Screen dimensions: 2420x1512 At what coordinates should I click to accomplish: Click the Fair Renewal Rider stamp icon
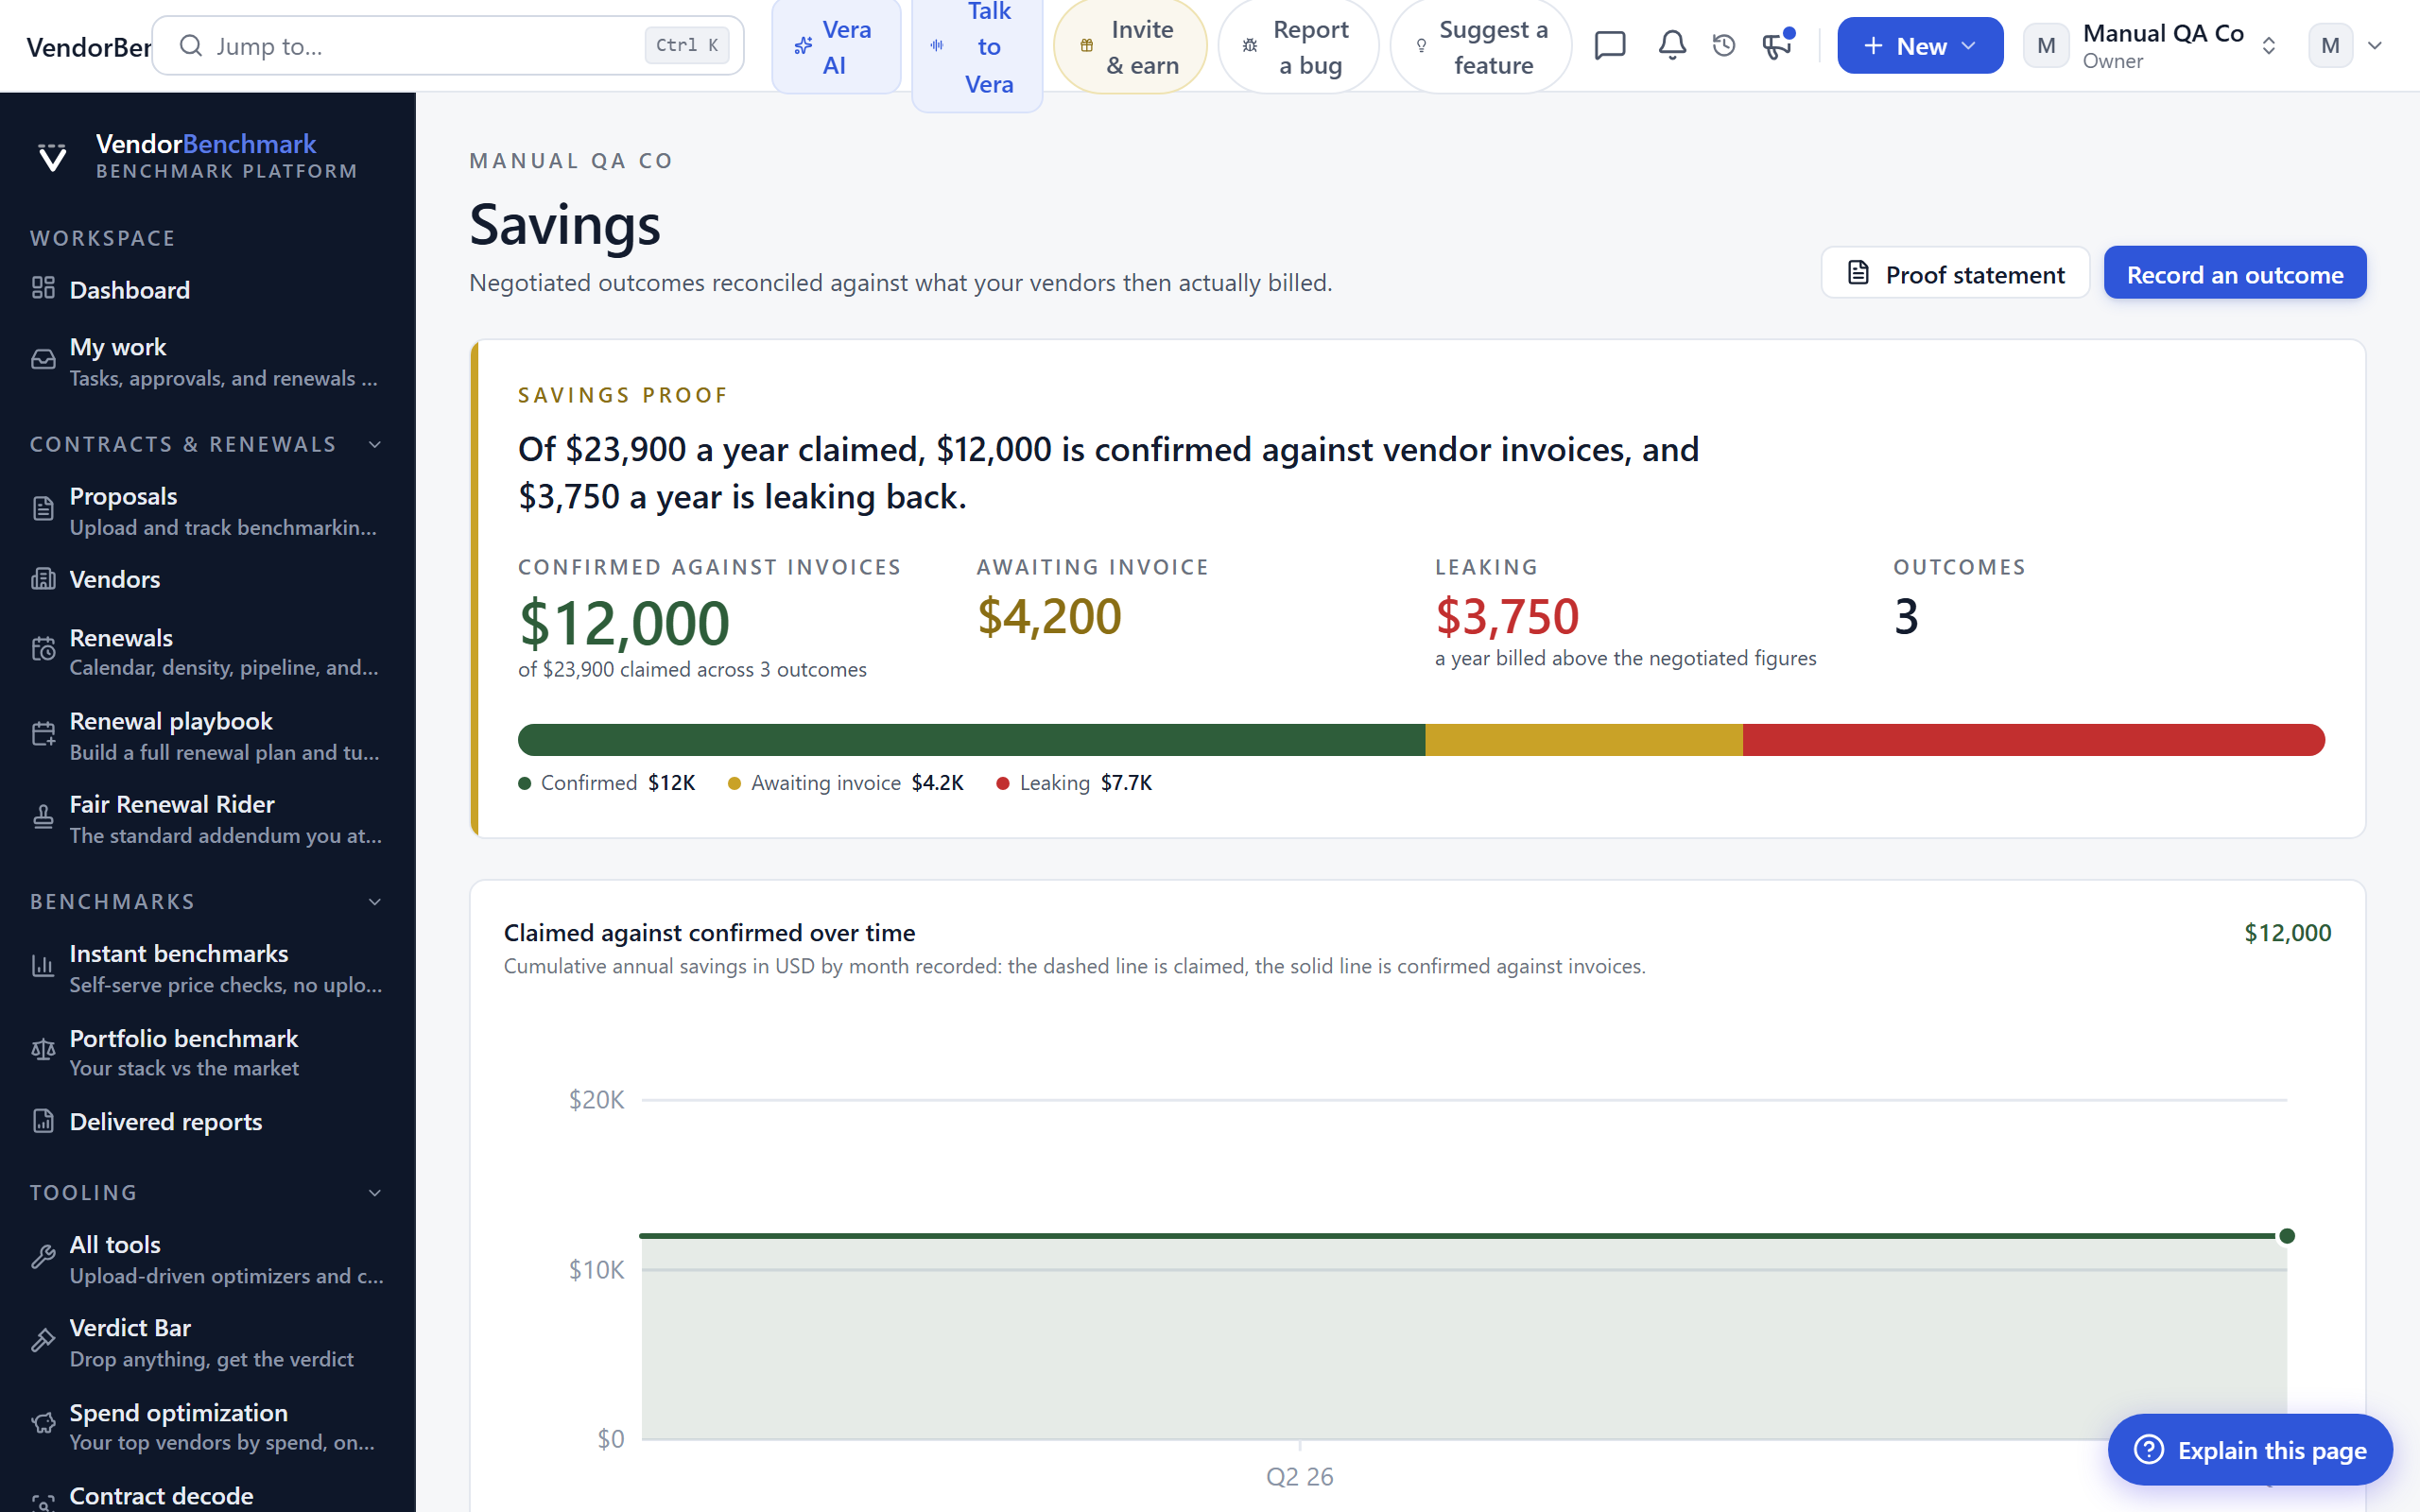[43, 817]
